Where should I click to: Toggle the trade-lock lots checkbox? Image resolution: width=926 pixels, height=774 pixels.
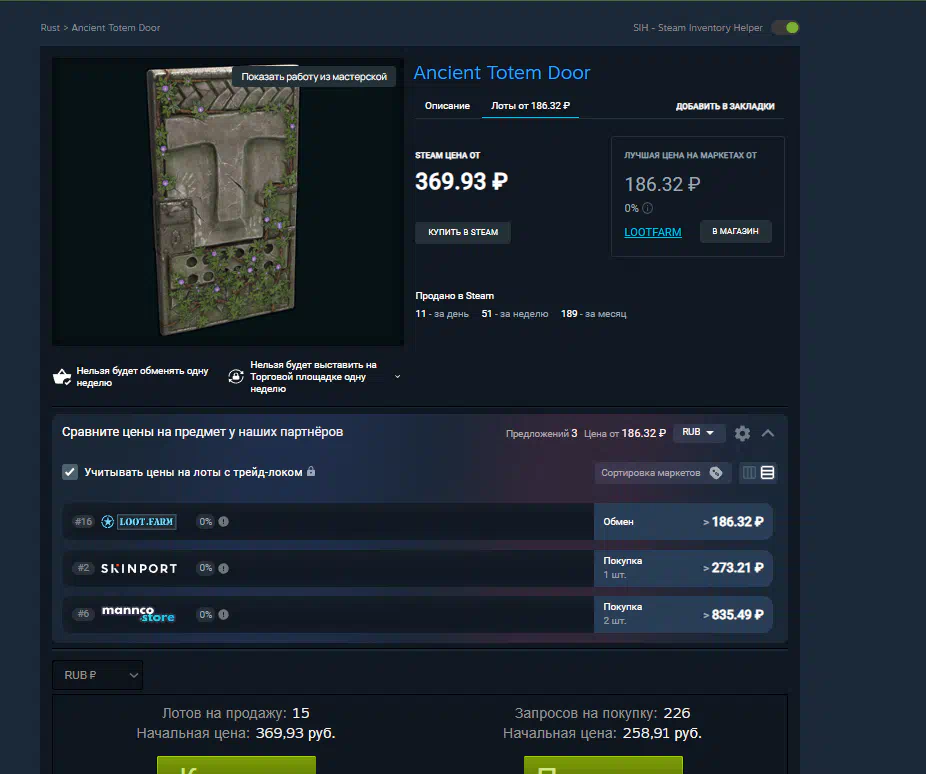(70, 472)
